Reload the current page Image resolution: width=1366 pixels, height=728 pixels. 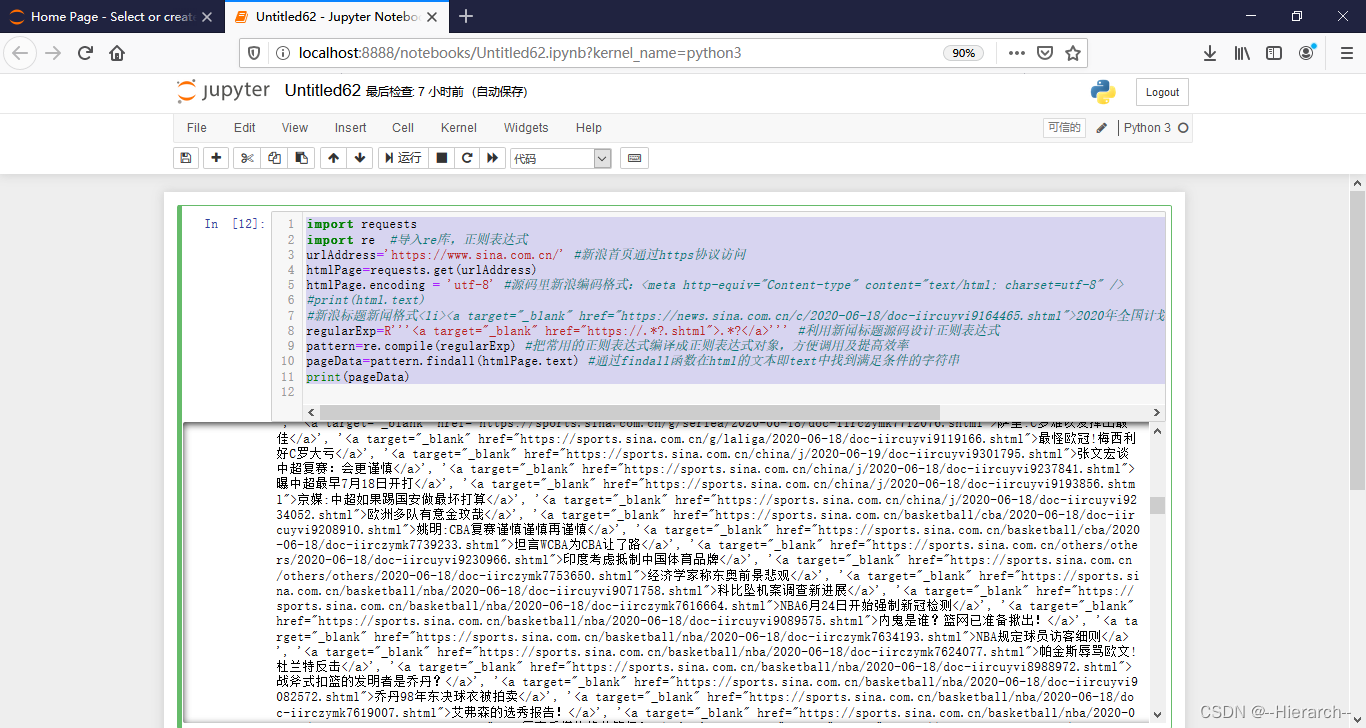tap(85, 53)
